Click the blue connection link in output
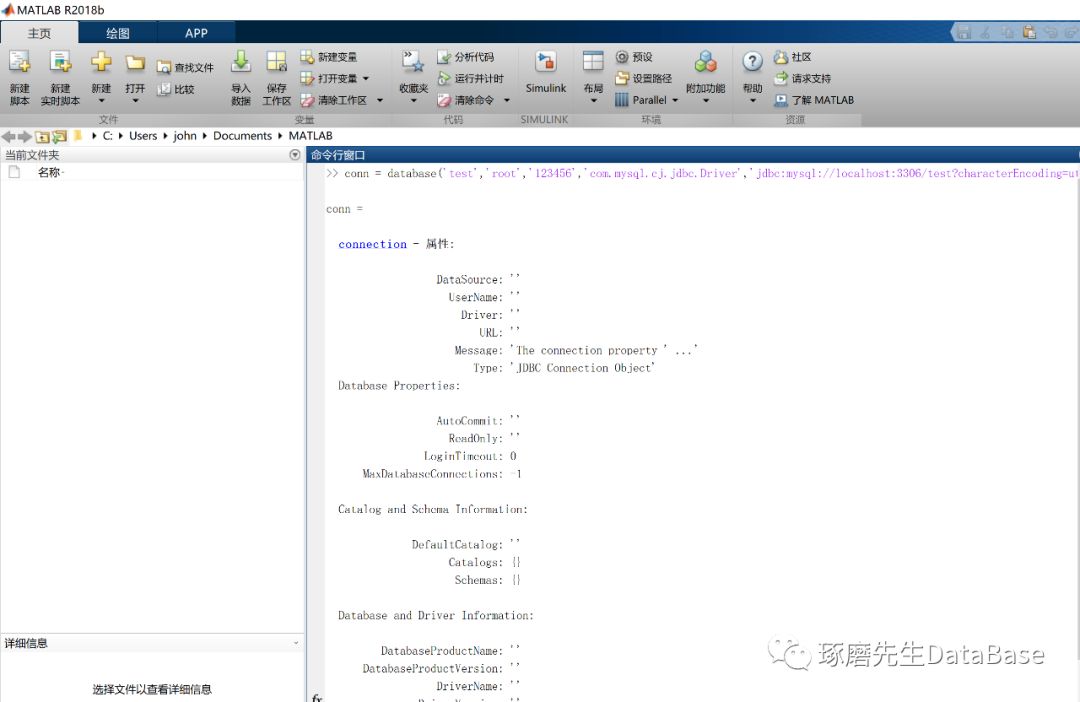 (373, 244)
